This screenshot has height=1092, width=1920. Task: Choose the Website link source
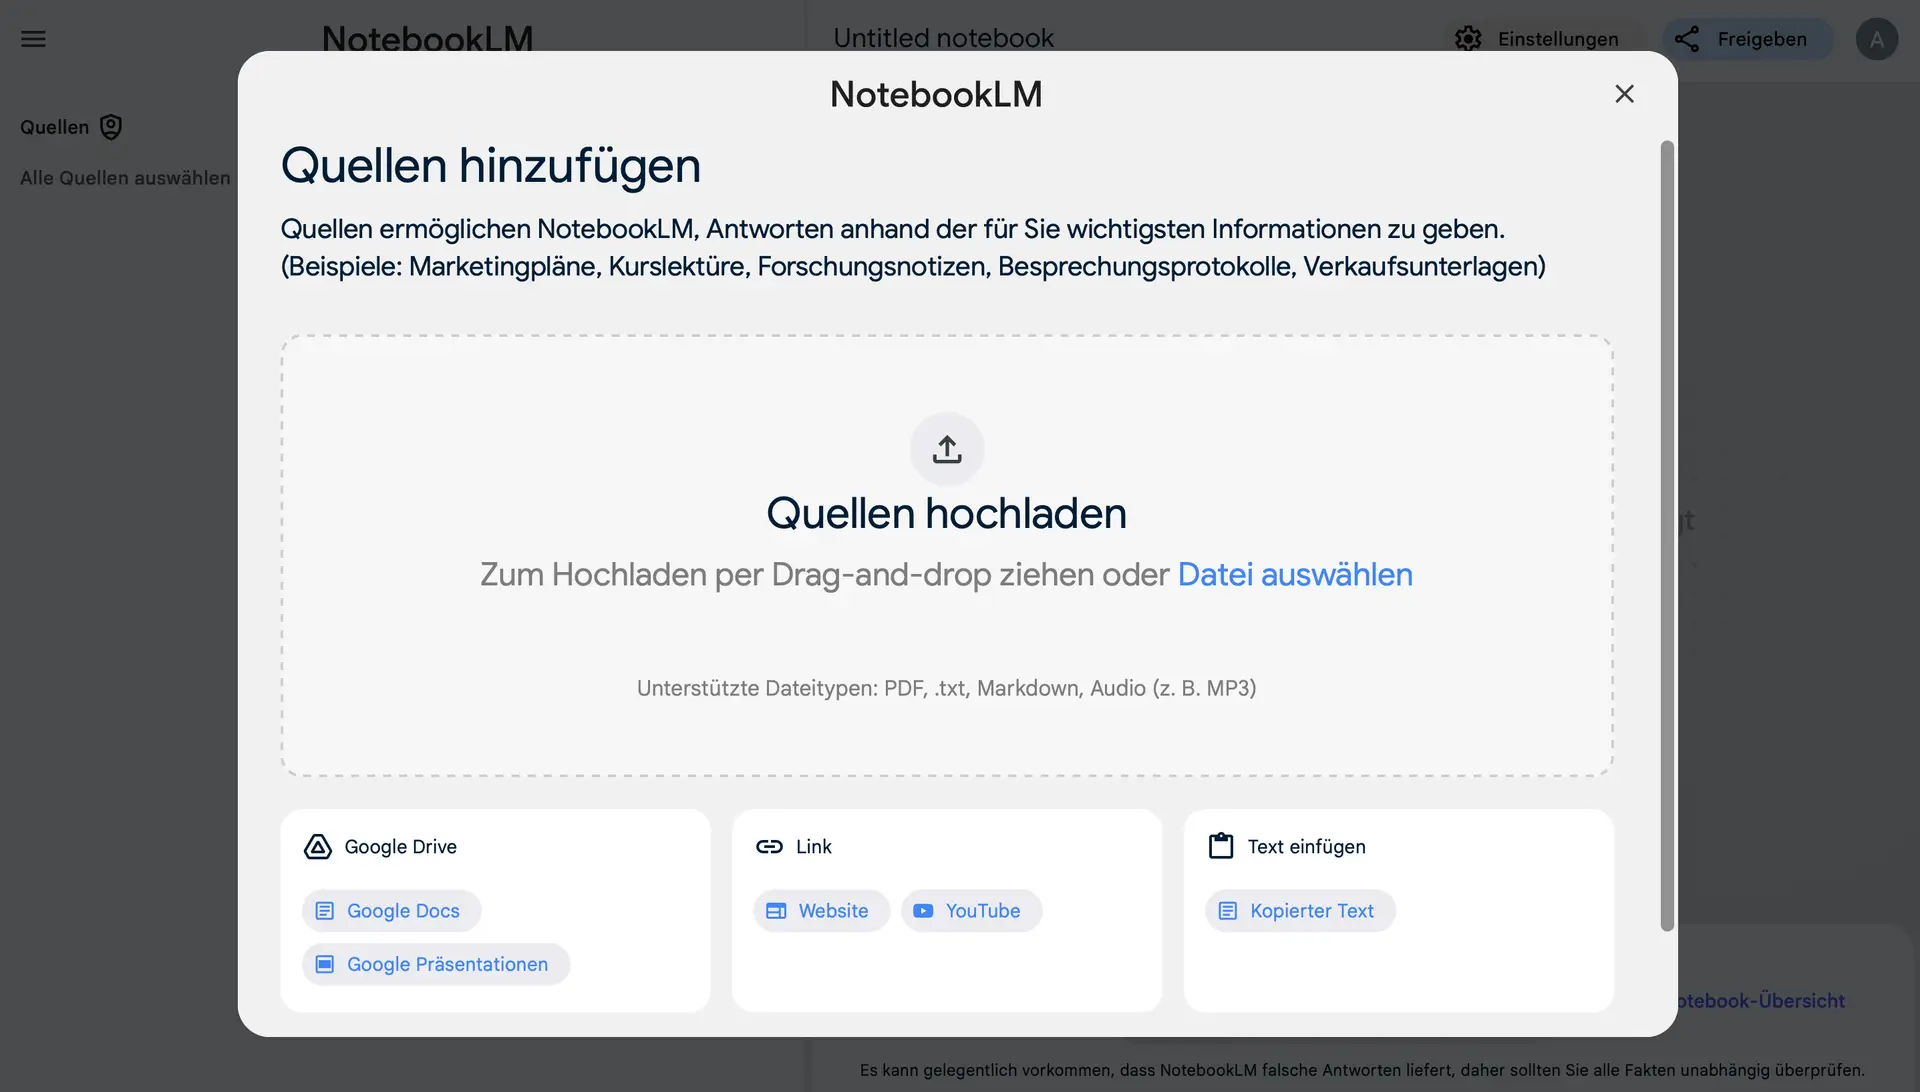click(821, 911)
